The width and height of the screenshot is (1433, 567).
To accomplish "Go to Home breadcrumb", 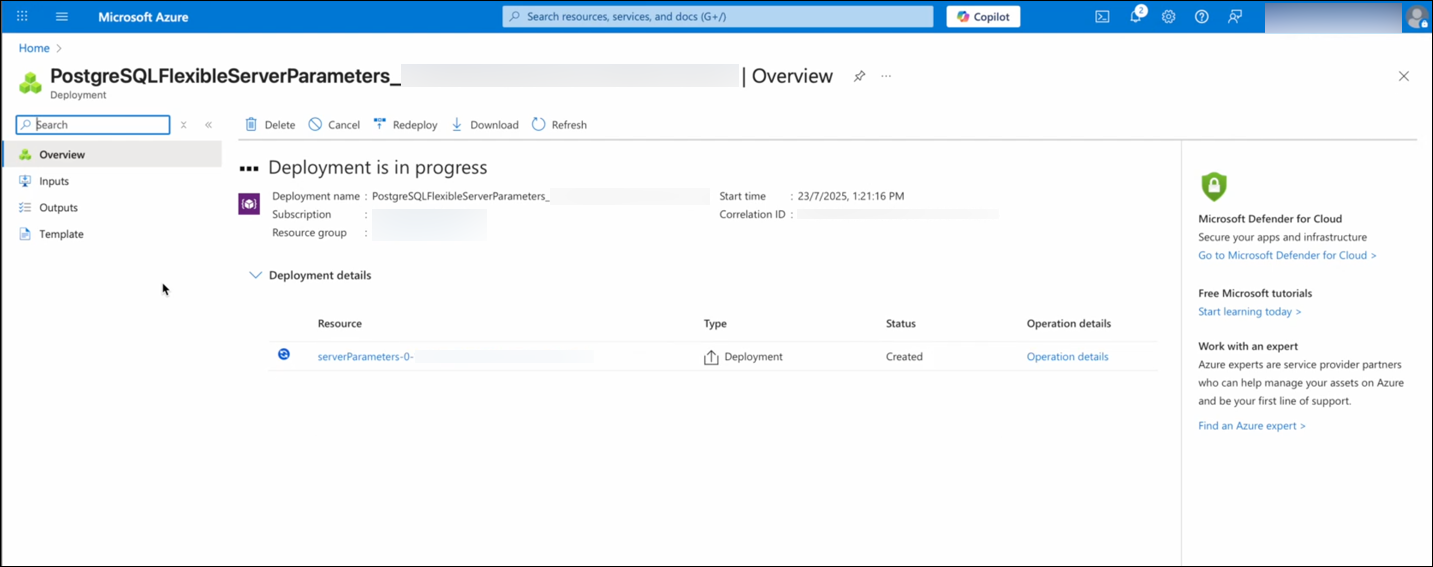I will [34, 48].
